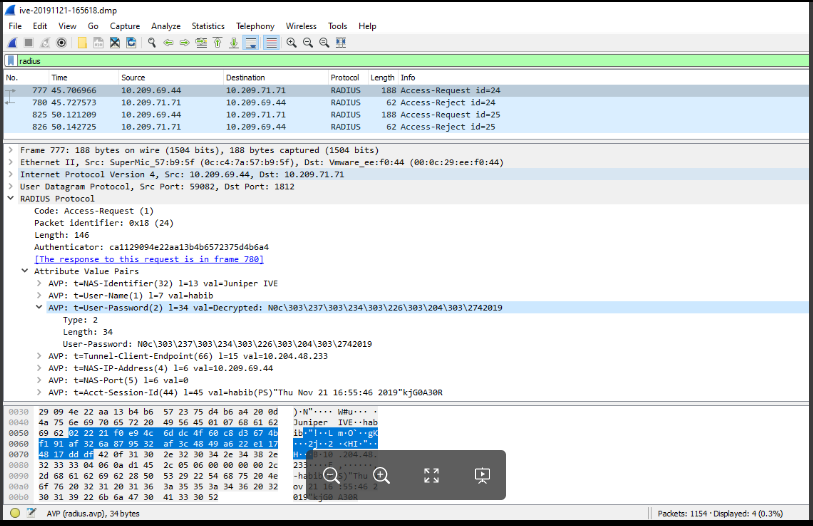Zoom in on packet text
This screenshot has height=526, width=813.
point(291,43)
